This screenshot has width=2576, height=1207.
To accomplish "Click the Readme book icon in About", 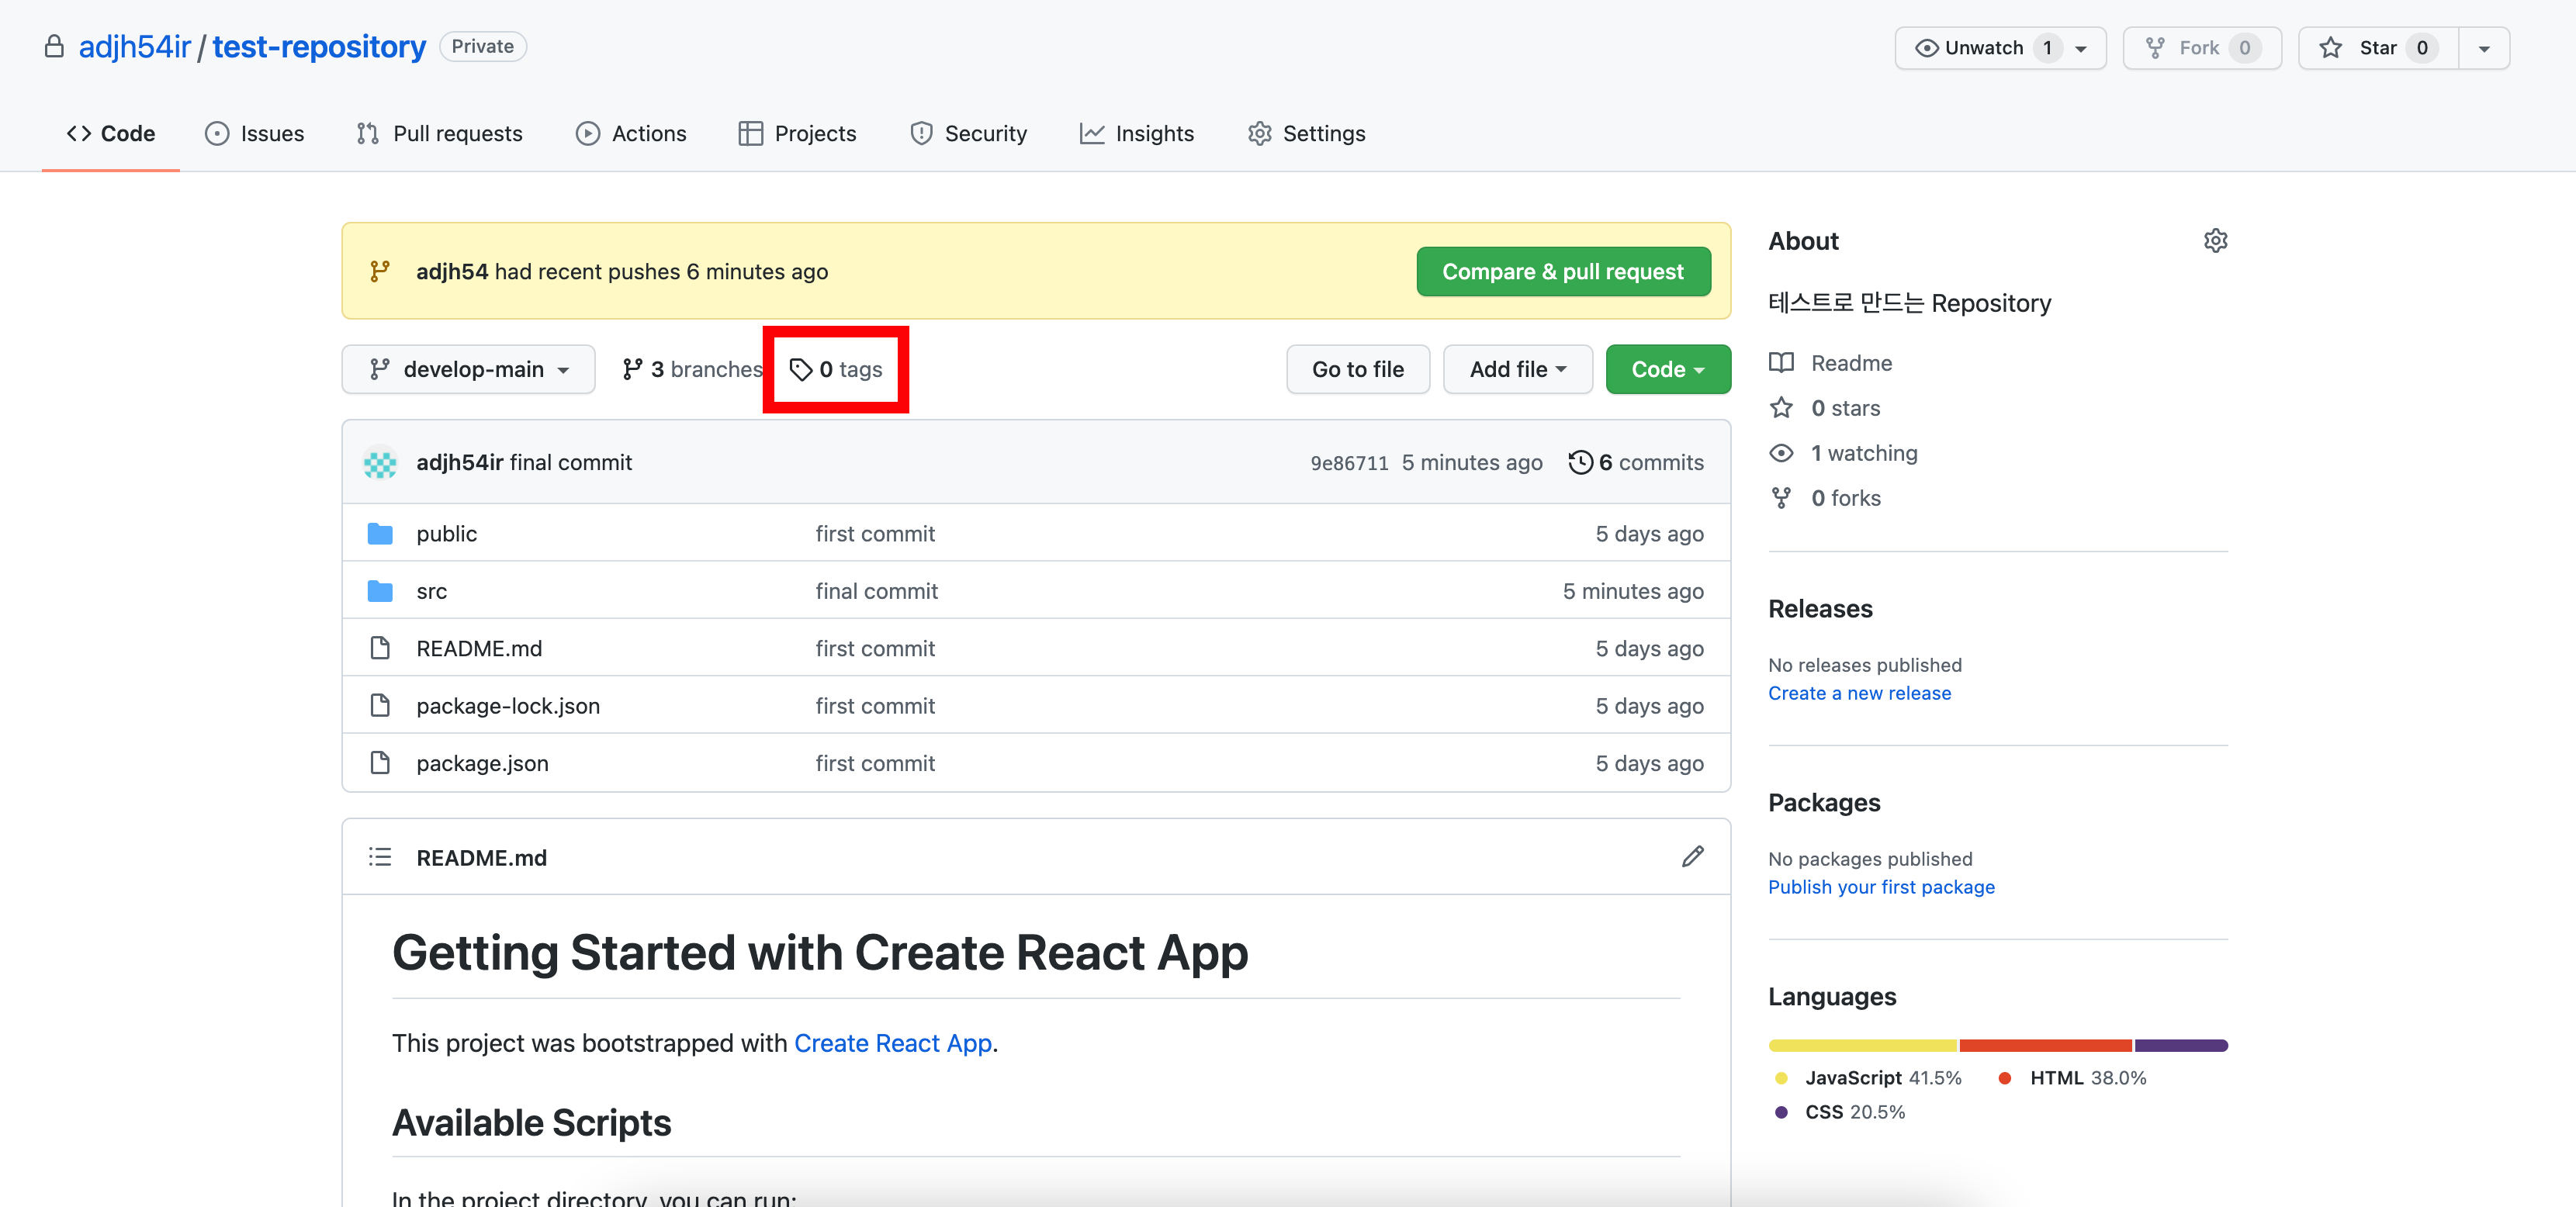I will coord(1781,363).
